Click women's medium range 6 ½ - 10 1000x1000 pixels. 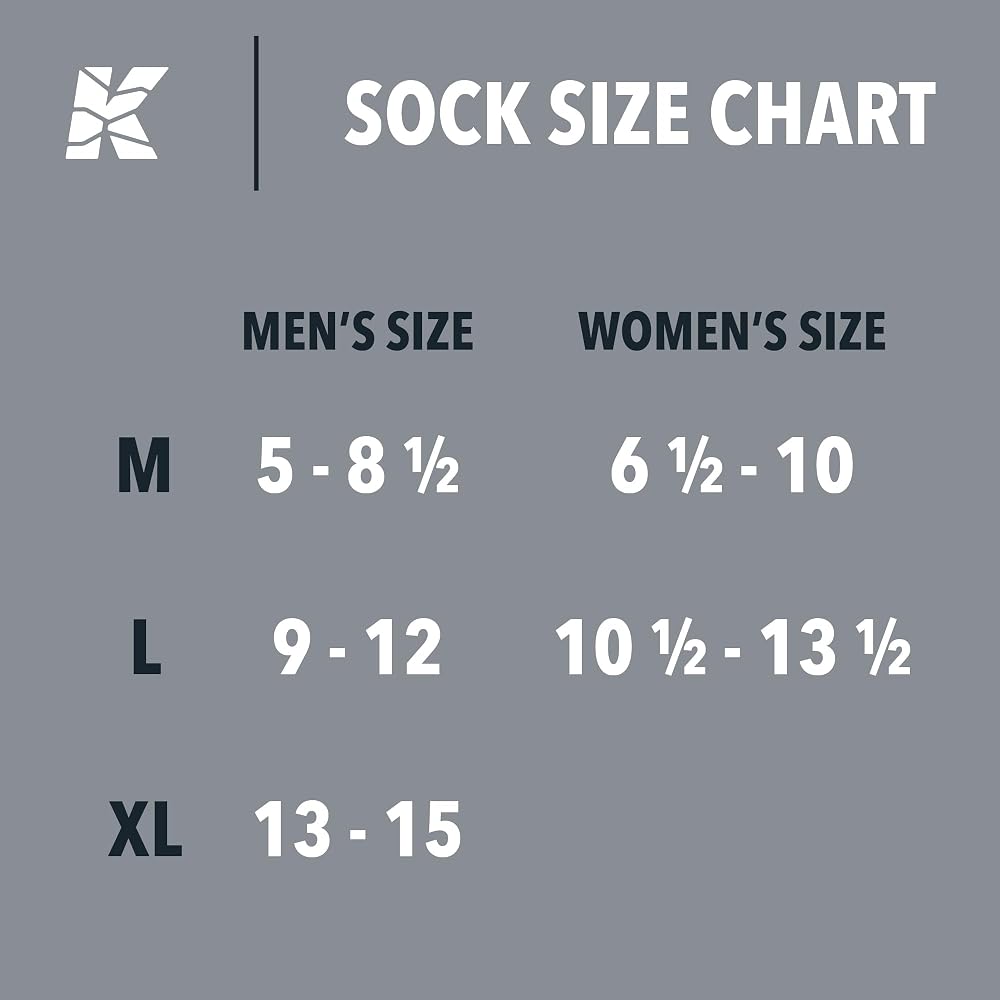point(732,465)
